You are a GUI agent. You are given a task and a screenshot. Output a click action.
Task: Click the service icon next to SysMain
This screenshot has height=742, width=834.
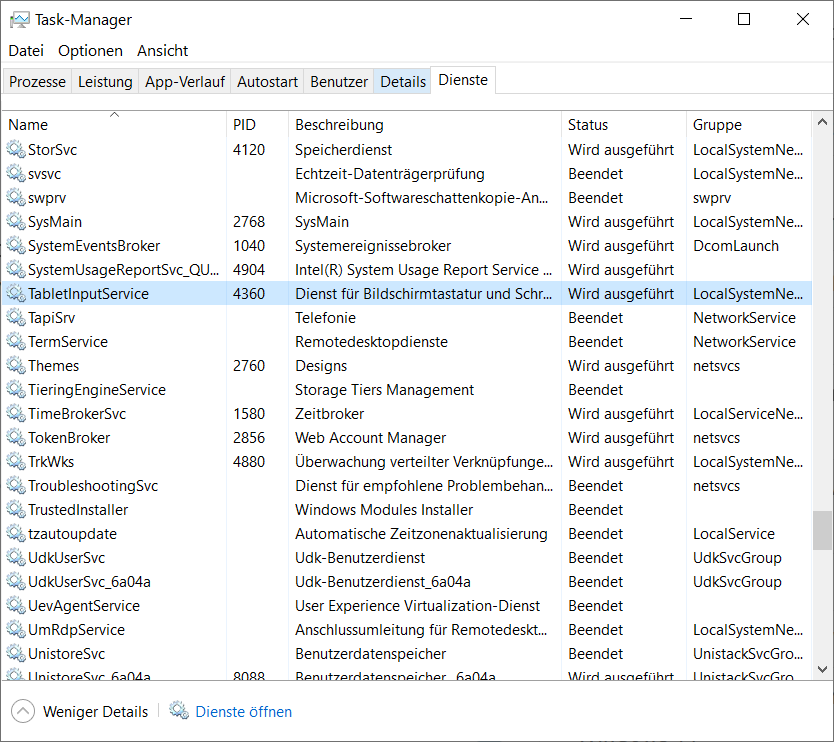15,222
